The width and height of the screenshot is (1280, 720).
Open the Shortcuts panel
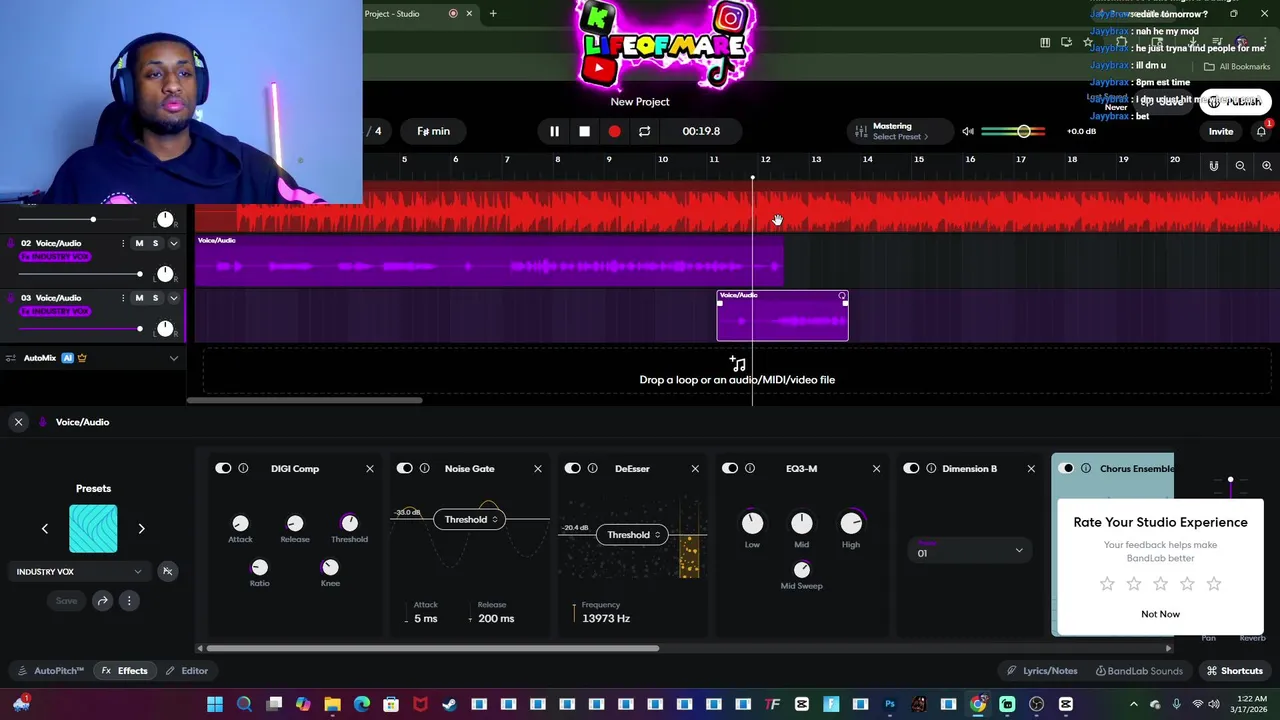click(x=1234, y=671)
